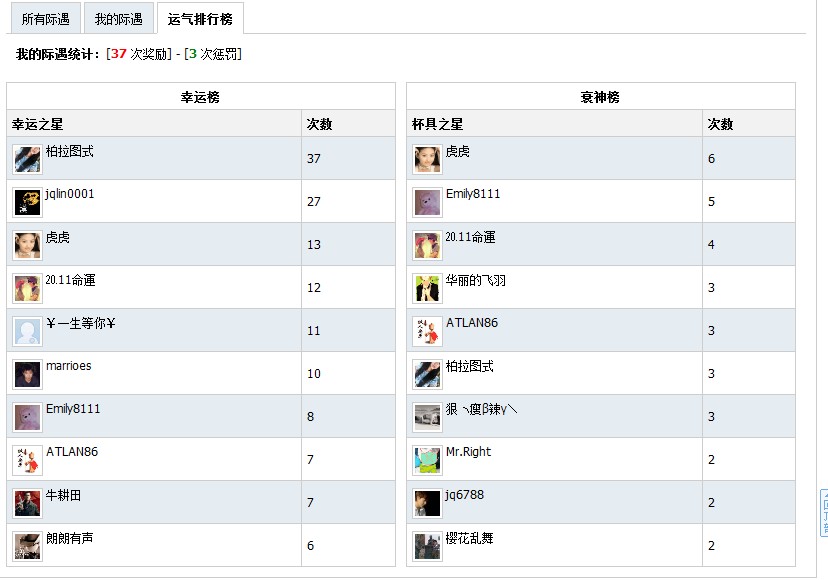Open the 3 次惩罚 link
The width and height of the screenshot is (828, 580).
[x=214, y=54]
